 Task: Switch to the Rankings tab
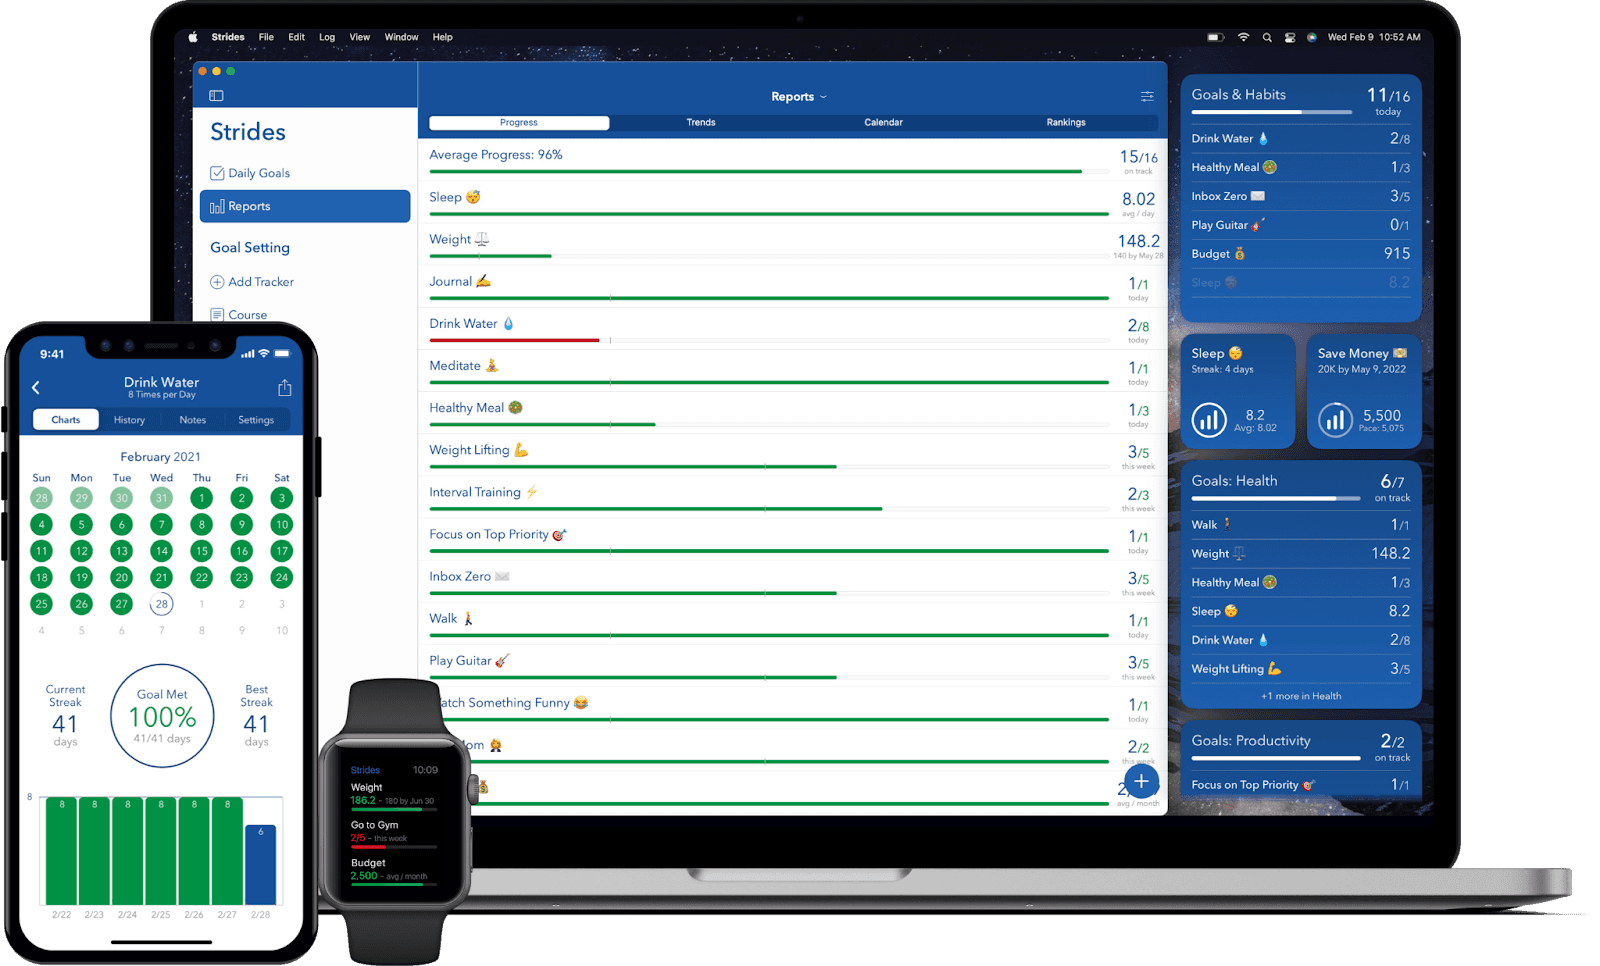coord(1066,122)
